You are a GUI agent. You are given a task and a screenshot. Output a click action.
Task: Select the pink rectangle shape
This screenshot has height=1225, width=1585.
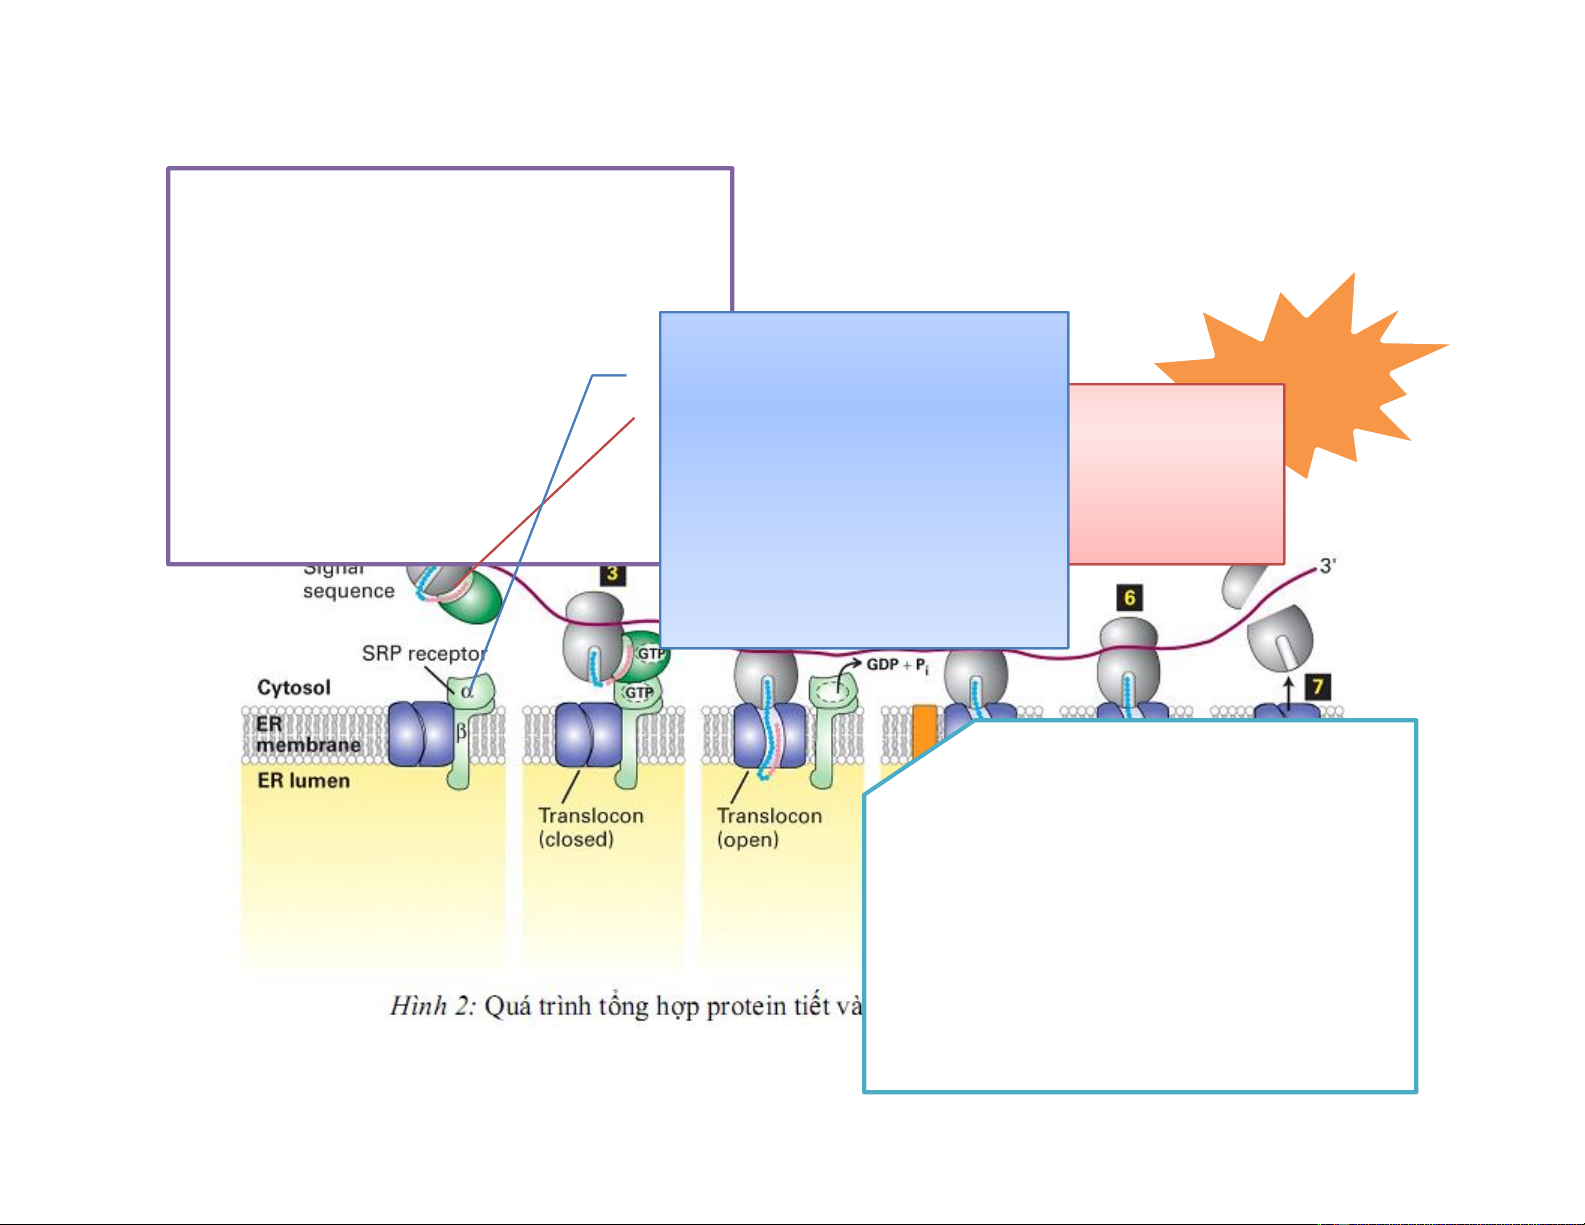pyautogui.click(x=1176, y=474)
